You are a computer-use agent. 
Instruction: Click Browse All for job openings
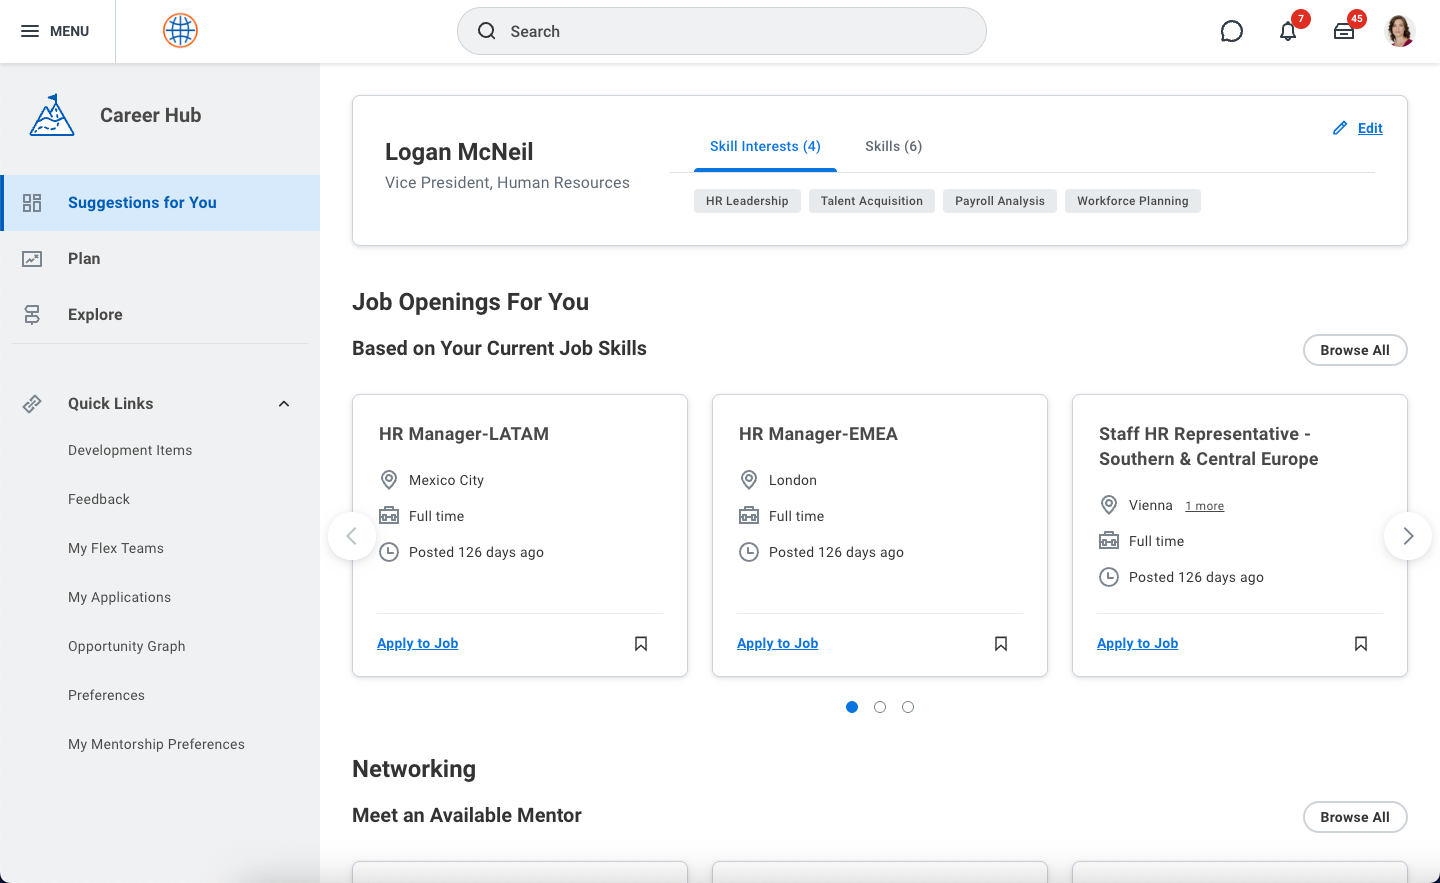click(1354, 350)
